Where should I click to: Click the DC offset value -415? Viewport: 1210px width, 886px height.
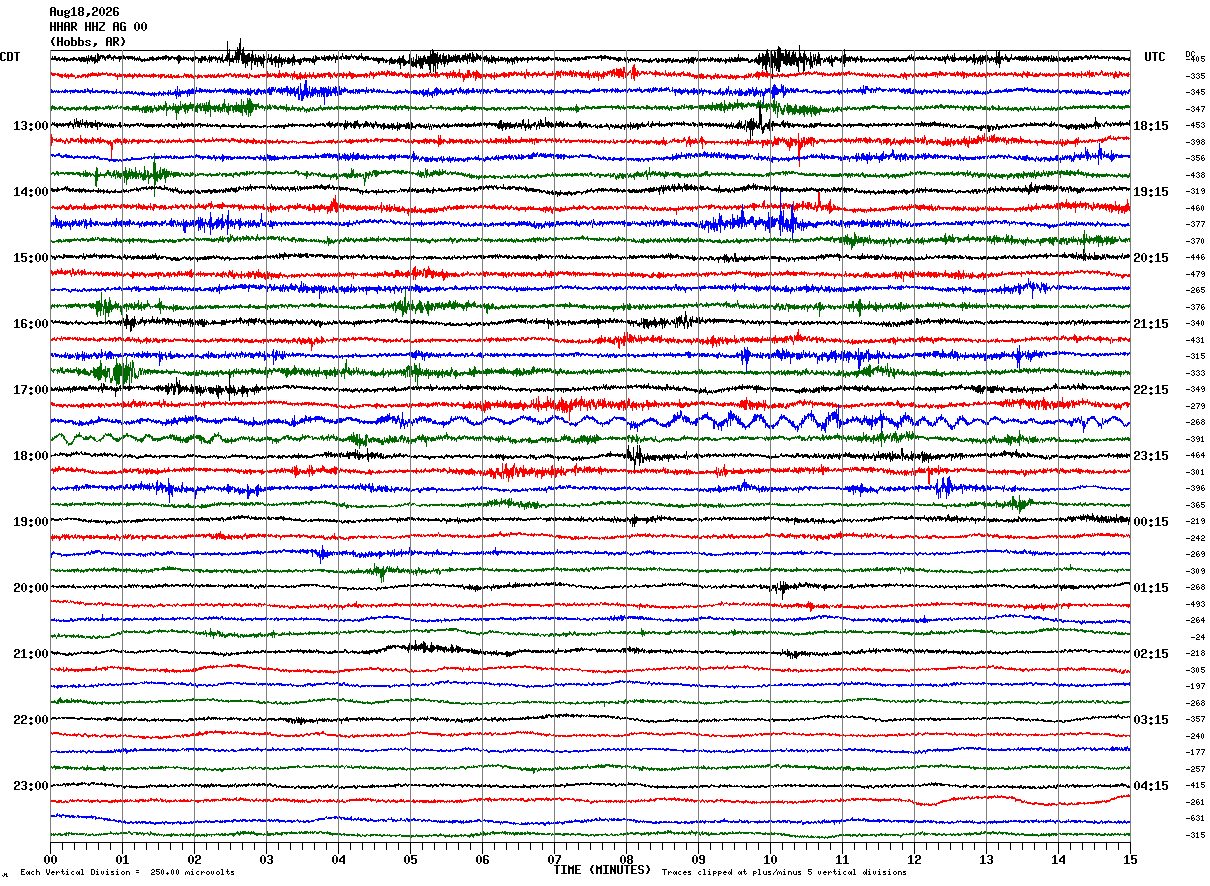pyautogui.click(x=1195, y=786)
